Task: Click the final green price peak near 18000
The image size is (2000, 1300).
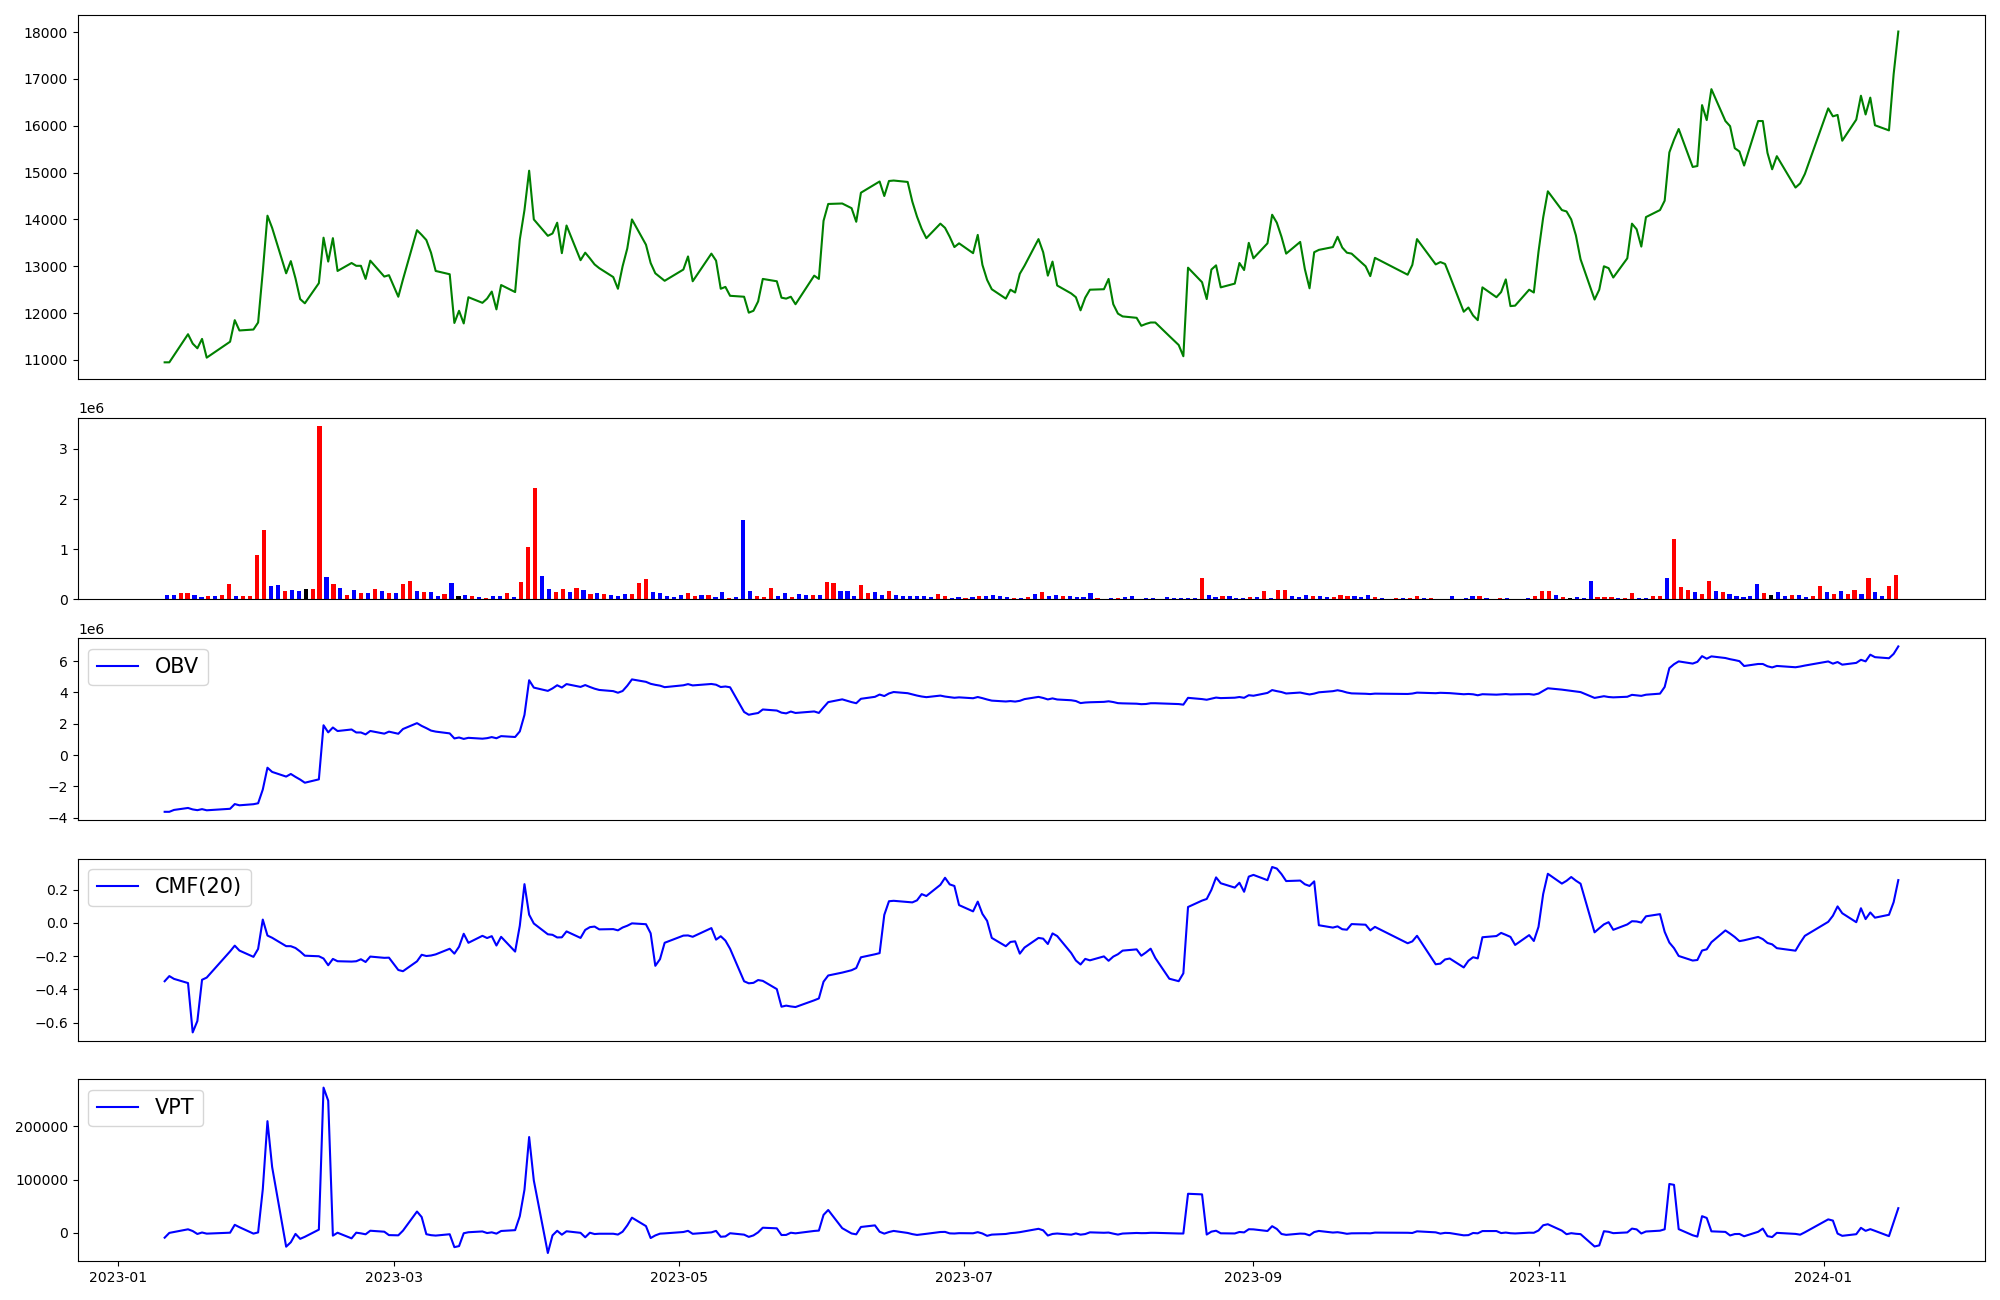Action: (1897, 33)
